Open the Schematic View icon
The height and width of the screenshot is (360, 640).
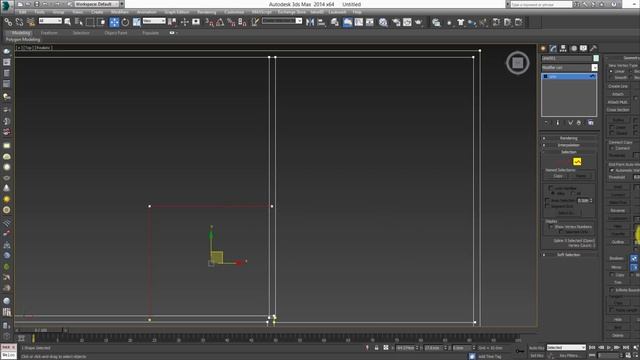pos(370,22)
